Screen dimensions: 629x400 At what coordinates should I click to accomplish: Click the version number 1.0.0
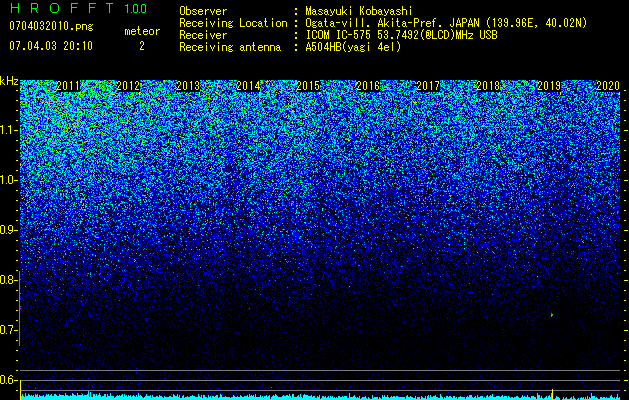(x=136, y=9)
